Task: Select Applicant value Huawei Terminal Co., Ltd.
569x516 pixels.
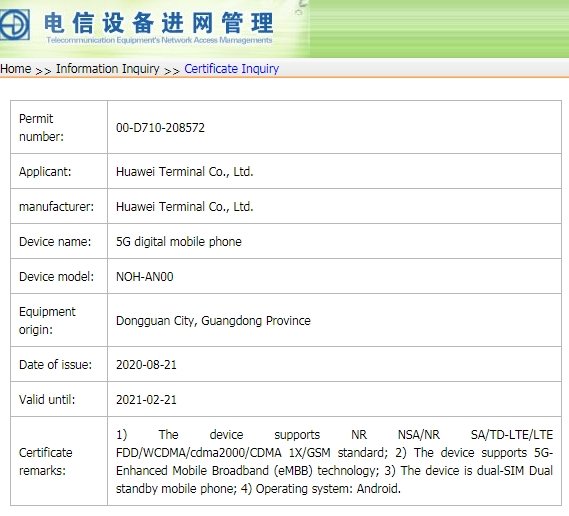Action: 184,172
